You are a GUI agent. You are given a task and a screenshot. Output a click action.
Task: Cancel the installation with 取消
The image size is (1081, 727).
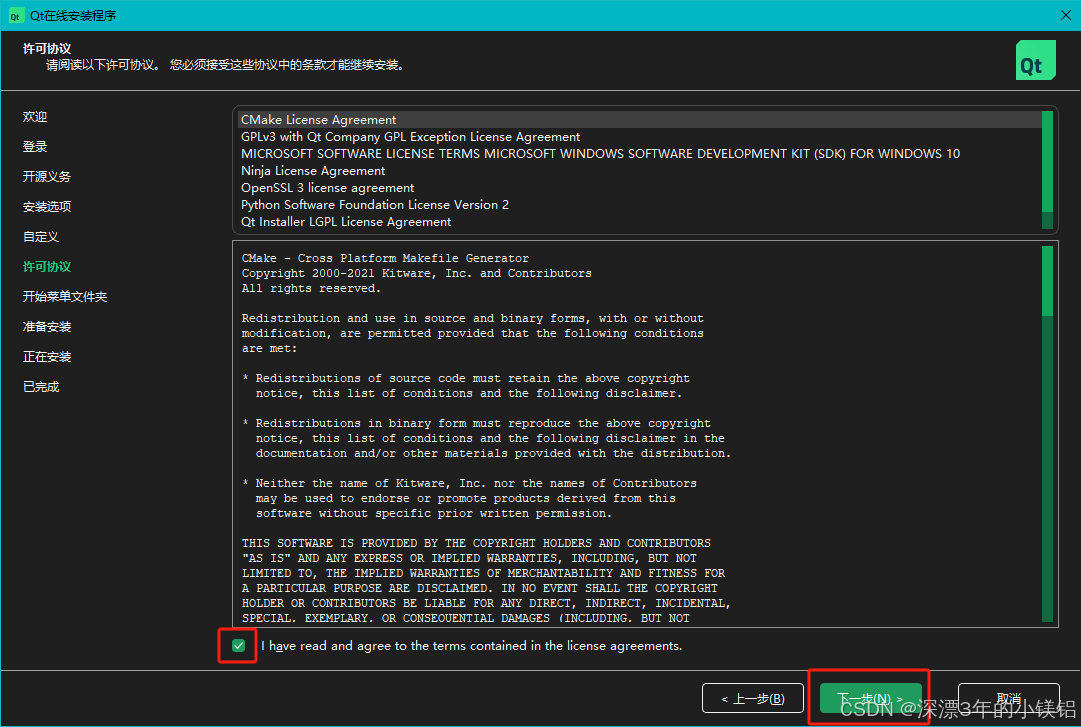[1009, 699]
